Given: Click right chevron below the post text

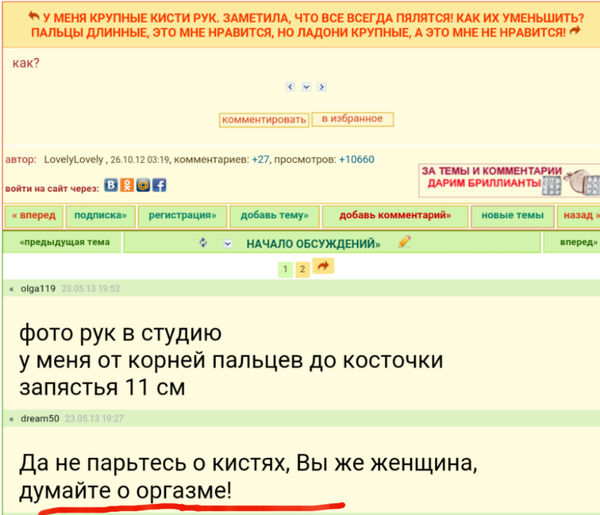Looking at the screenshot, I should coord(322,87).
